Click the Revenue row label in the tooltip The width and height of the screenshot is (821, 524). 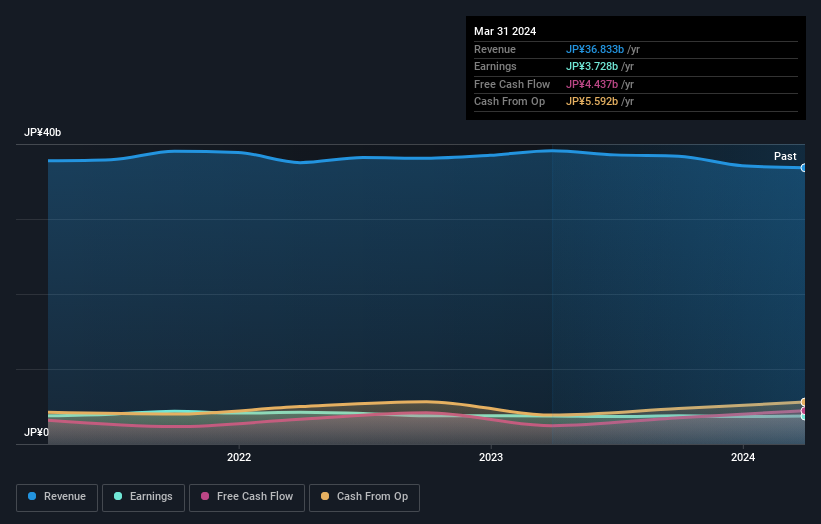(495, 49)
